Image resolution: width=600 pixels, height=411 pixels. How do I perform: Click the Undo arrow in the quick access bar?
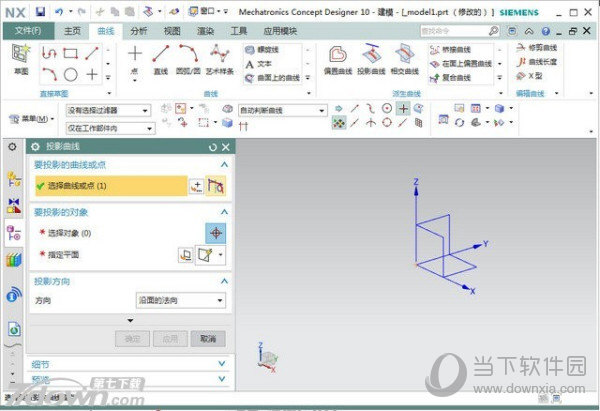tap(59, 12)
